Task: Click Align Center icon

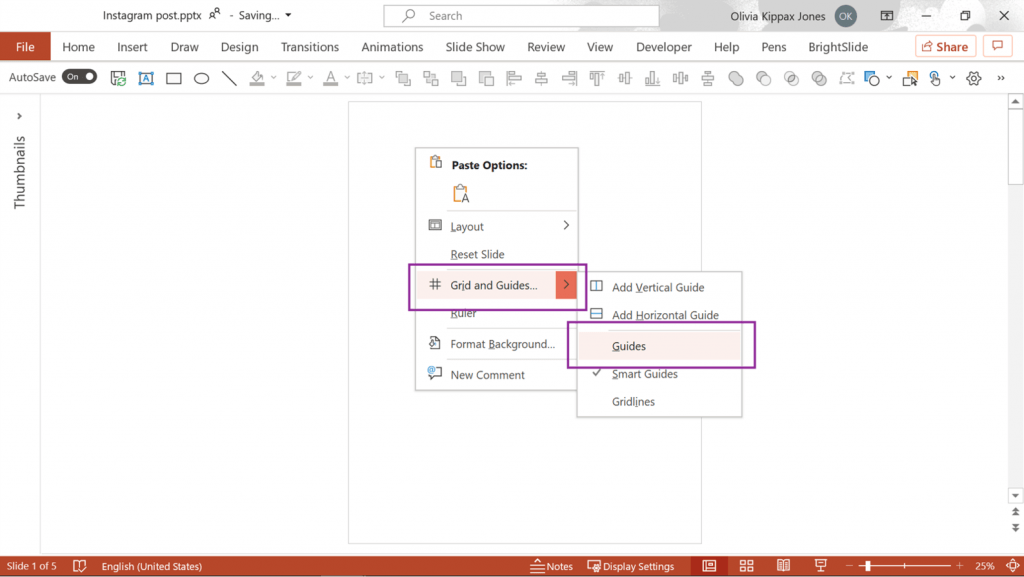Action: coord(541,78)
